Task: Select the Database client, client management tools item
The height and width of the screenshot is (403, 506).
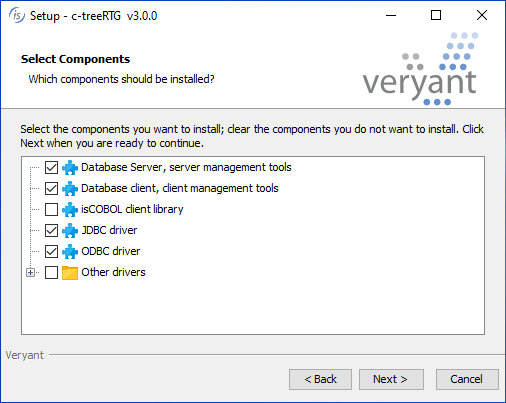Action: 180,188
